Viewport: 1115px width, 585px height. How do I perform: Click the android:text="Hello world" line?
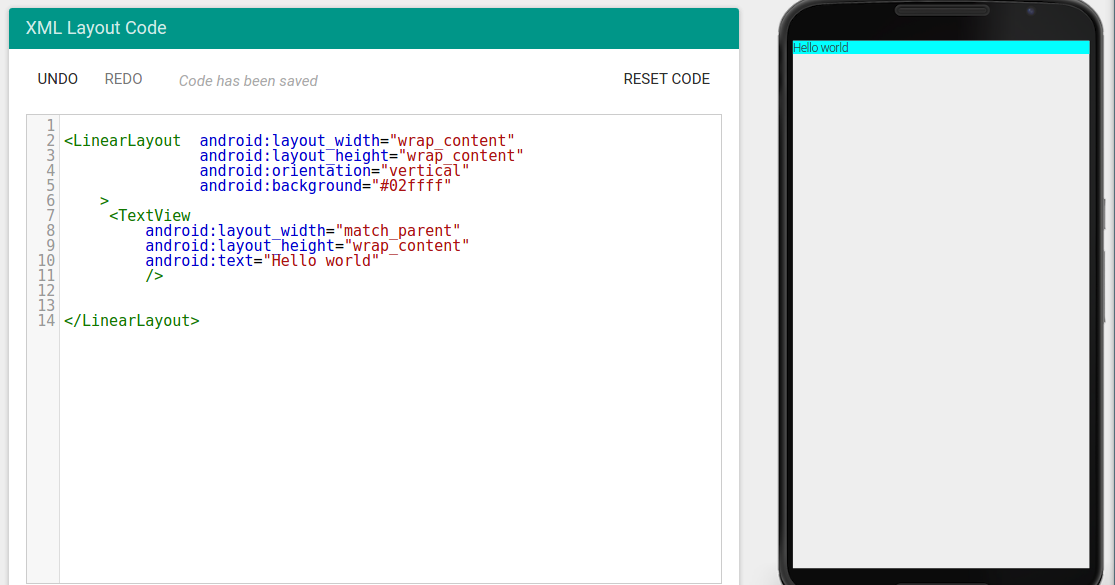click(262, 260)
